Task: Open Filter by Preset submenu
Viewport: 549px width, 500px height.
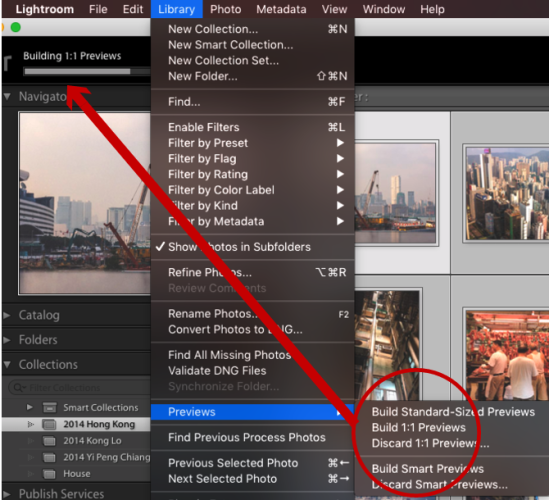Action: (252, 143)
